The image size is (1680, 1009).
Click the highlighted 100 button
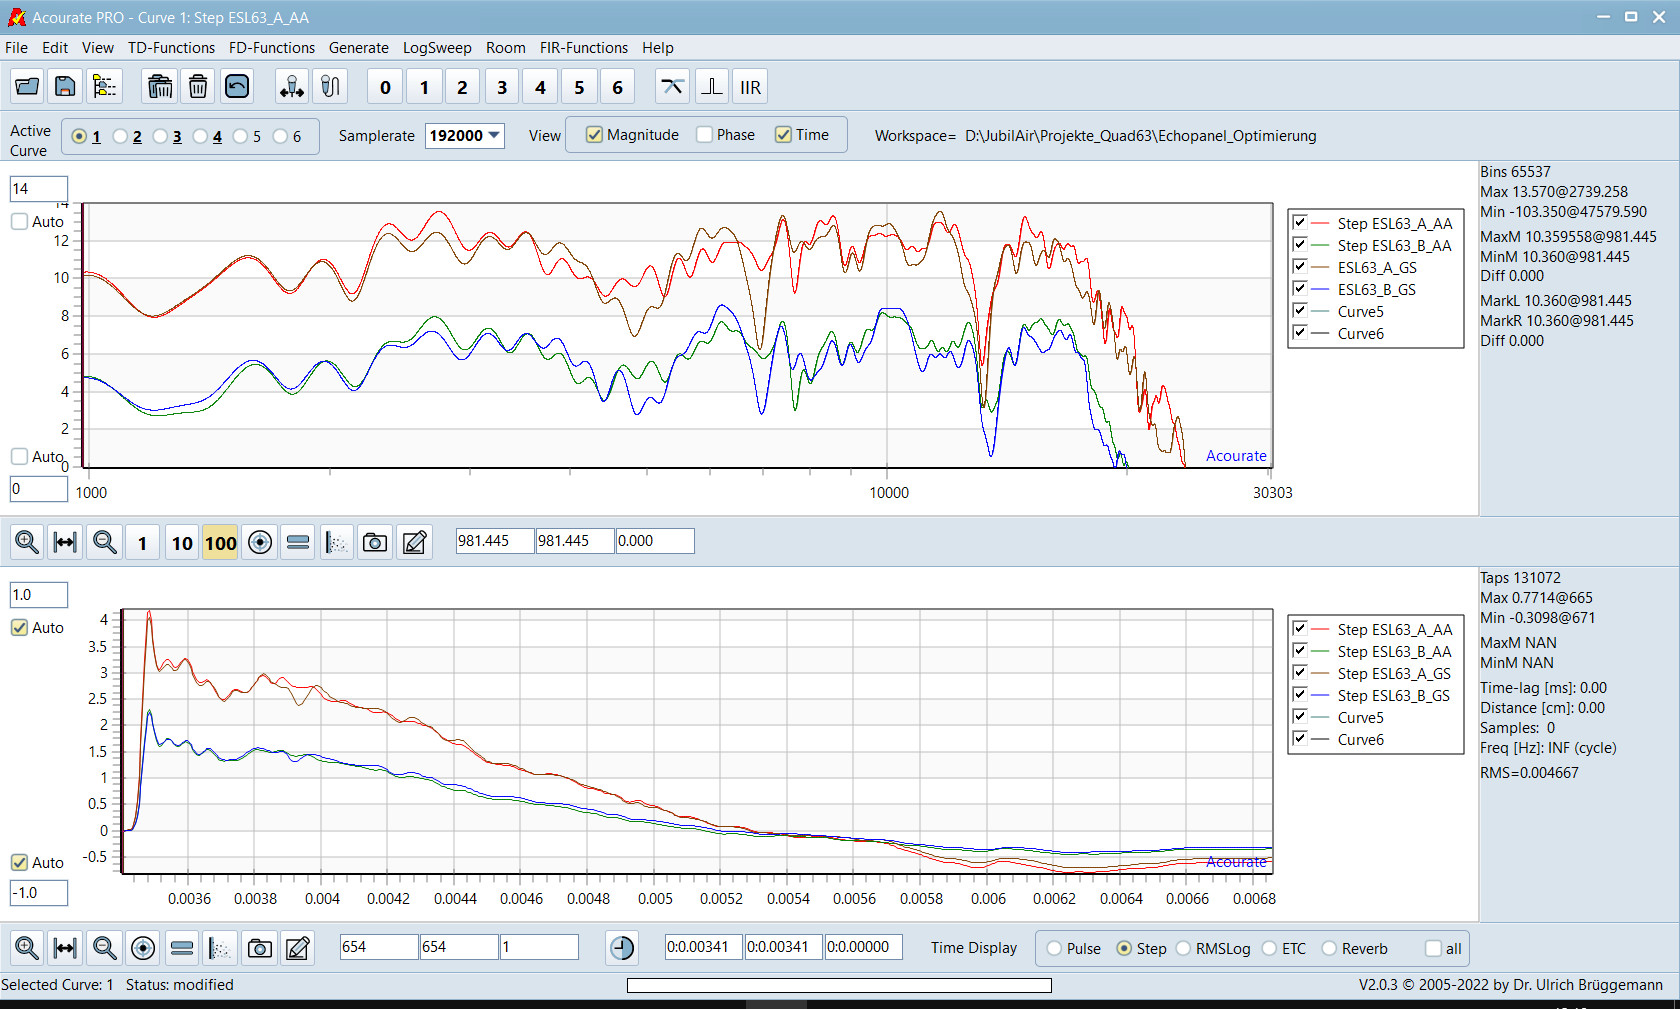pyautogui.click(x=220, y=542)
